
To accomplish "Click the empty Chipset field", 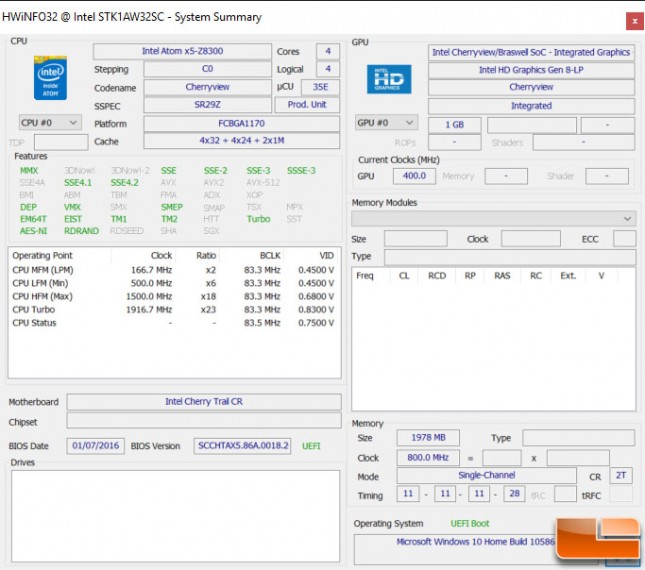I will (204, 421).
